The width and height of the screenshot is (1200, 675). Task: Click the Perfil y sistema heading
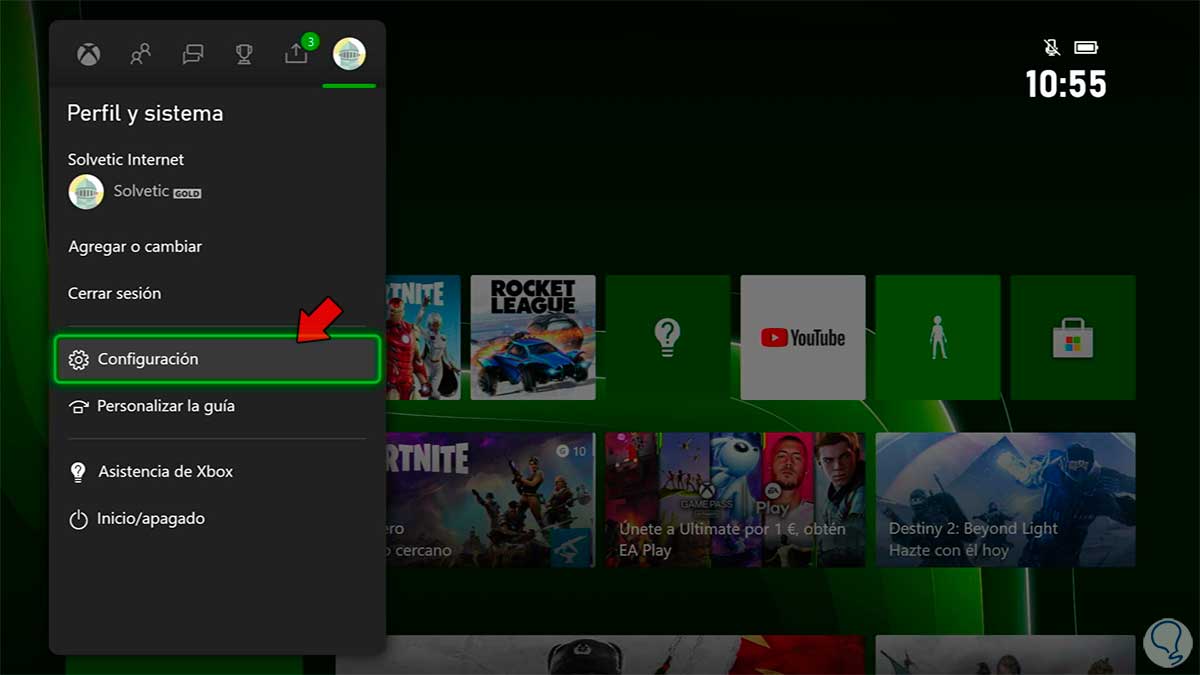click(145, 114)
